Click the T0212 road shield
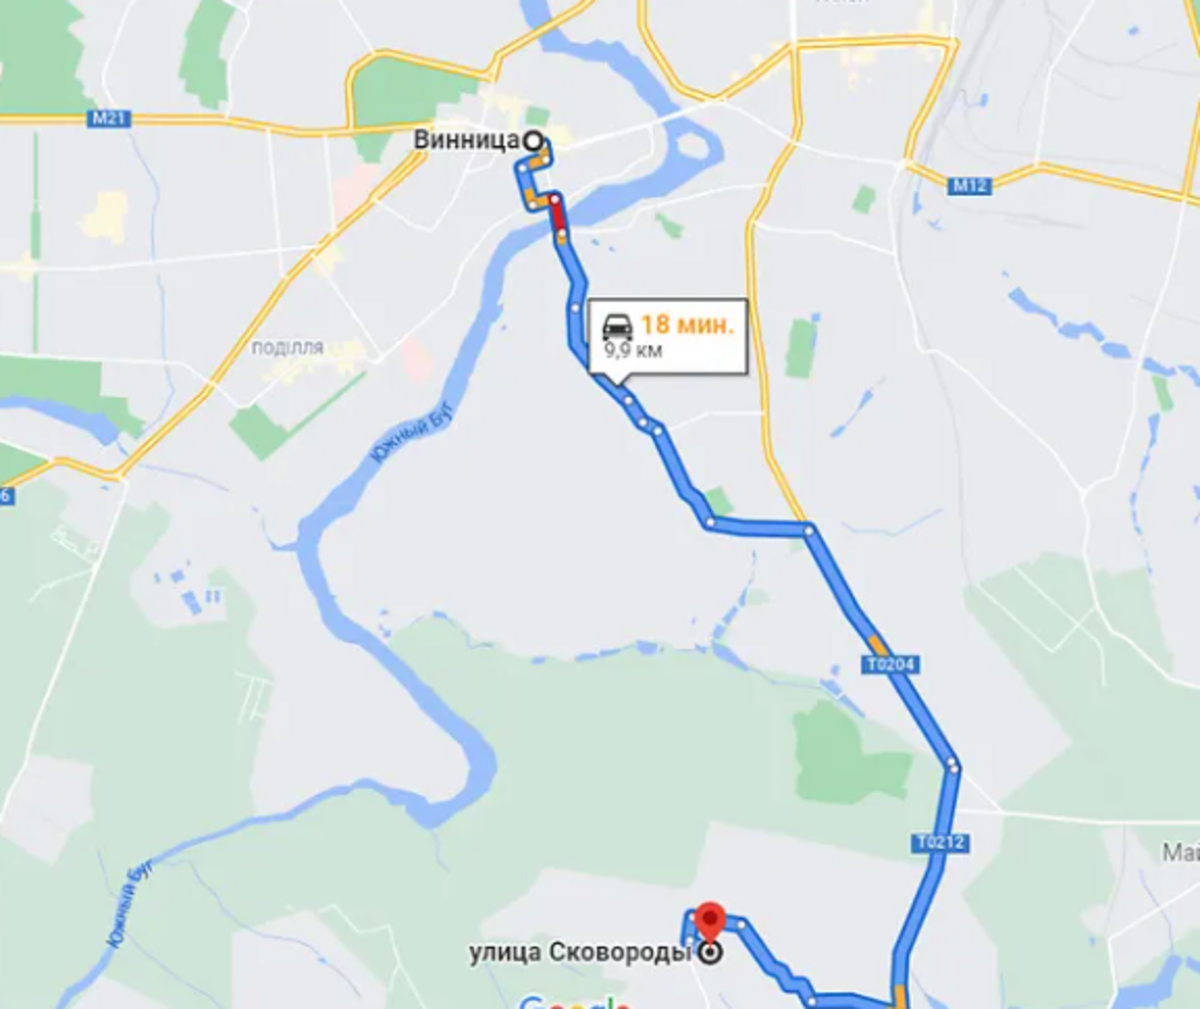The height and width of the screenshot is (1009, 1200). click(941, 842)
